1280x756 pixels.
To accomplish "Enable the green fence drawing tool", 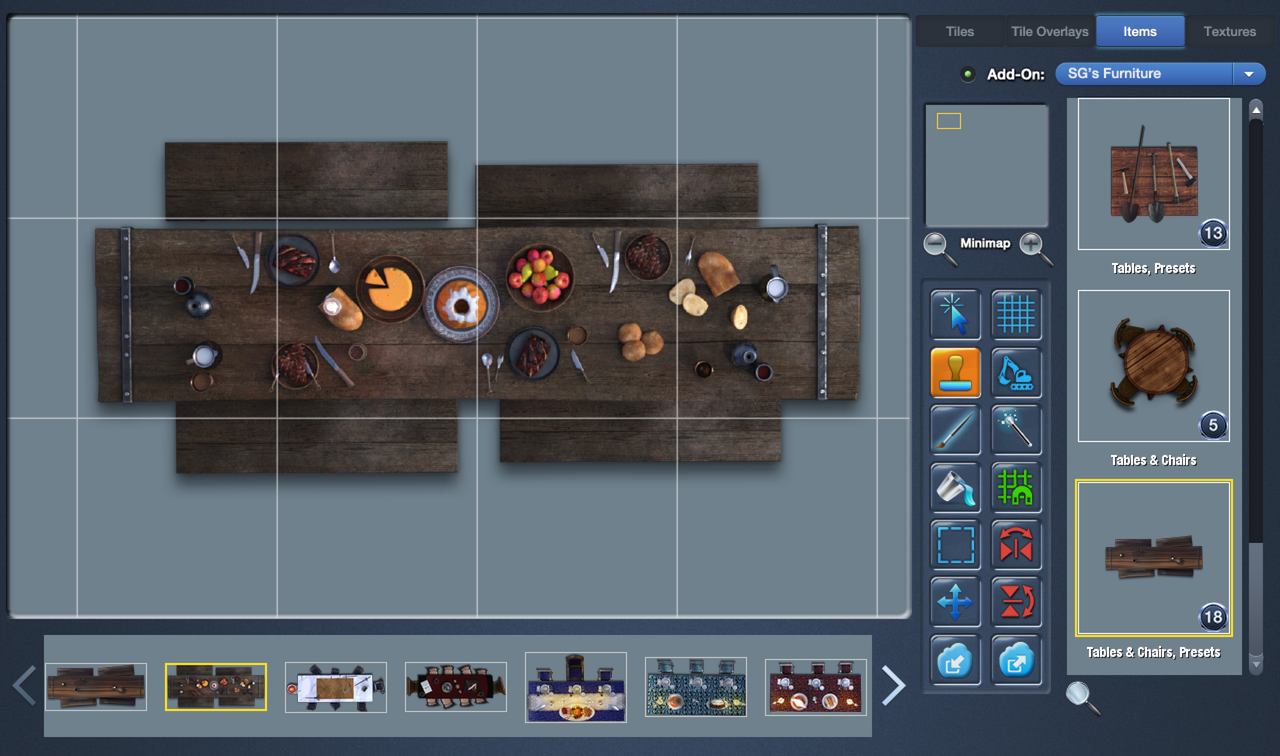I will point(1016,488).
